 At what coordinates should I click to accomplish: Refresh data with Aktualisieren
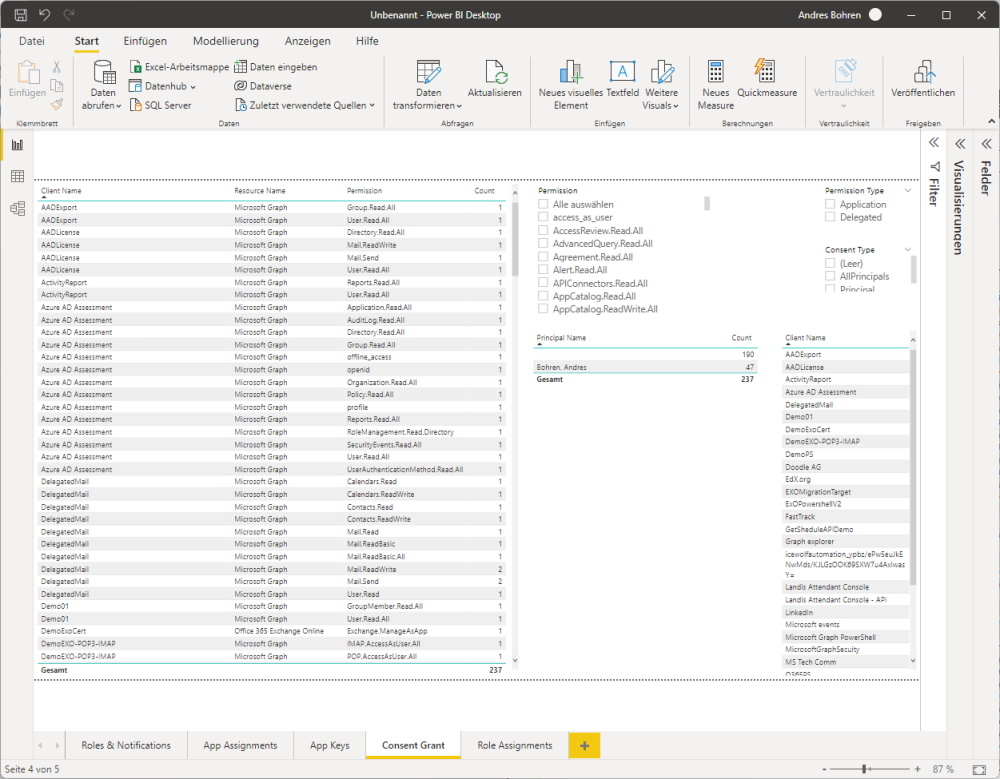click(x=495, y=79)
